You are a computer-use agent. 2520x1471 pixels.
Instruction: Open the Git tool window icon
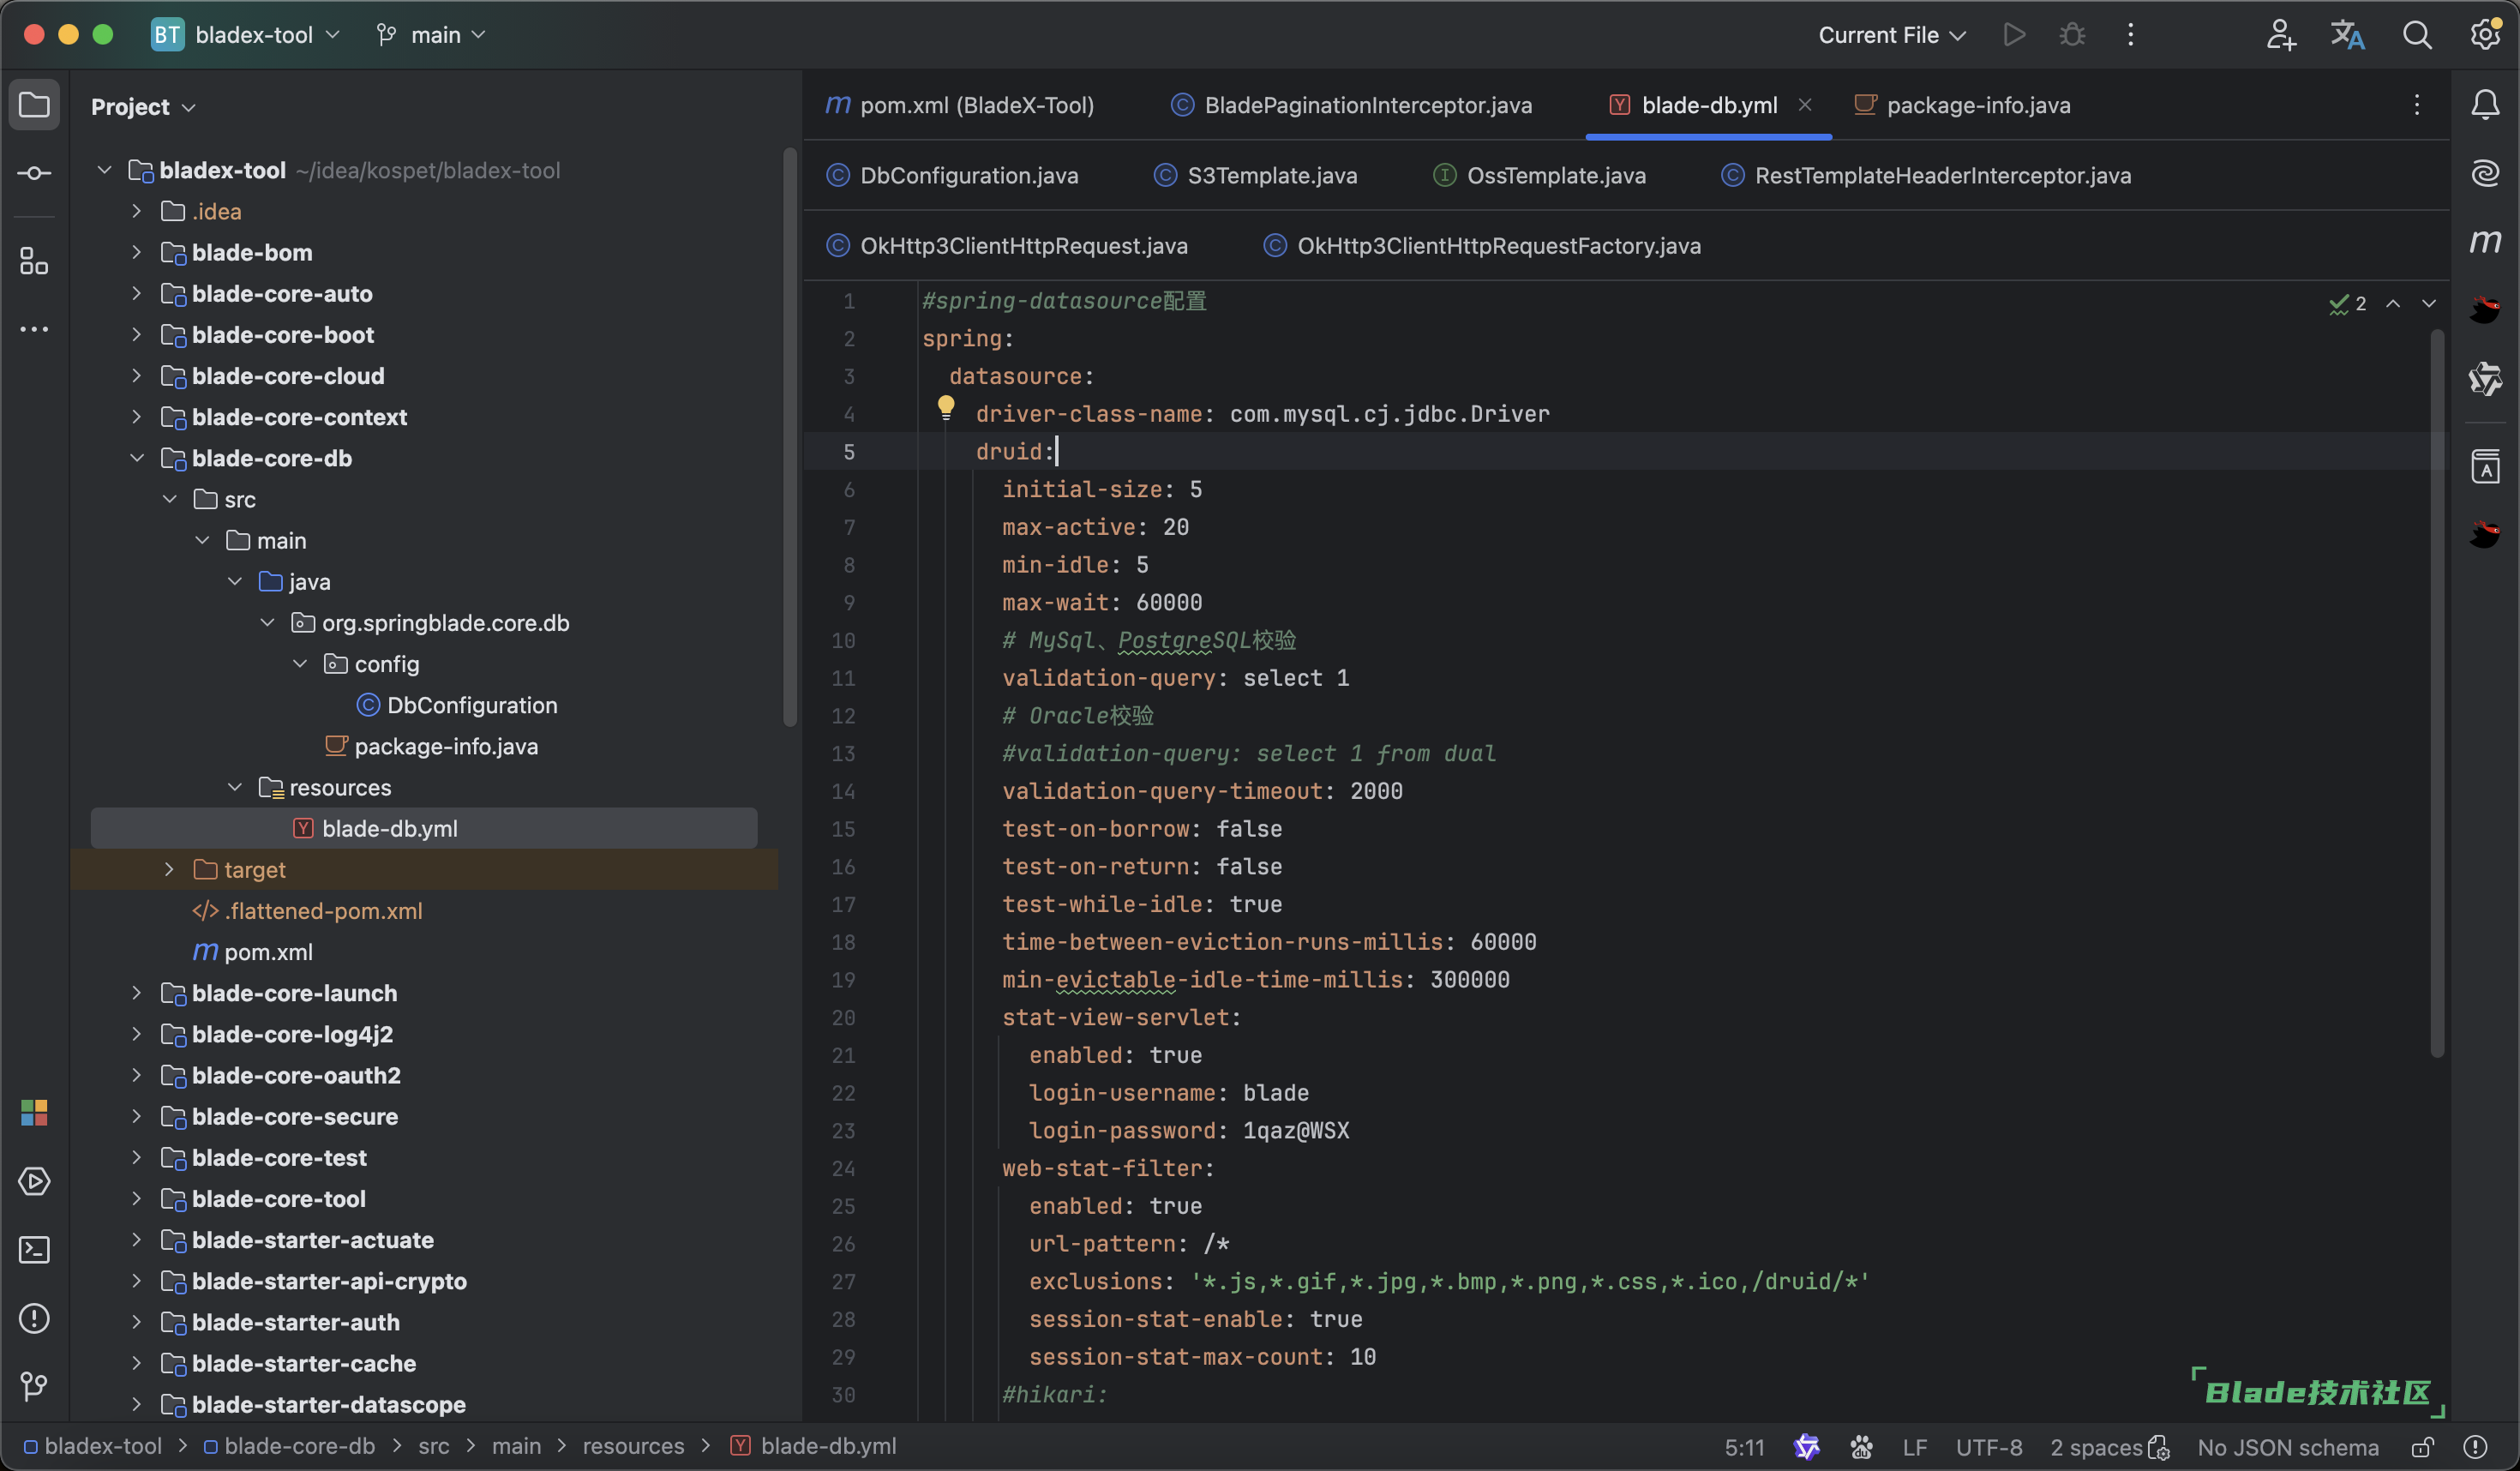(x=34, y=1386)
